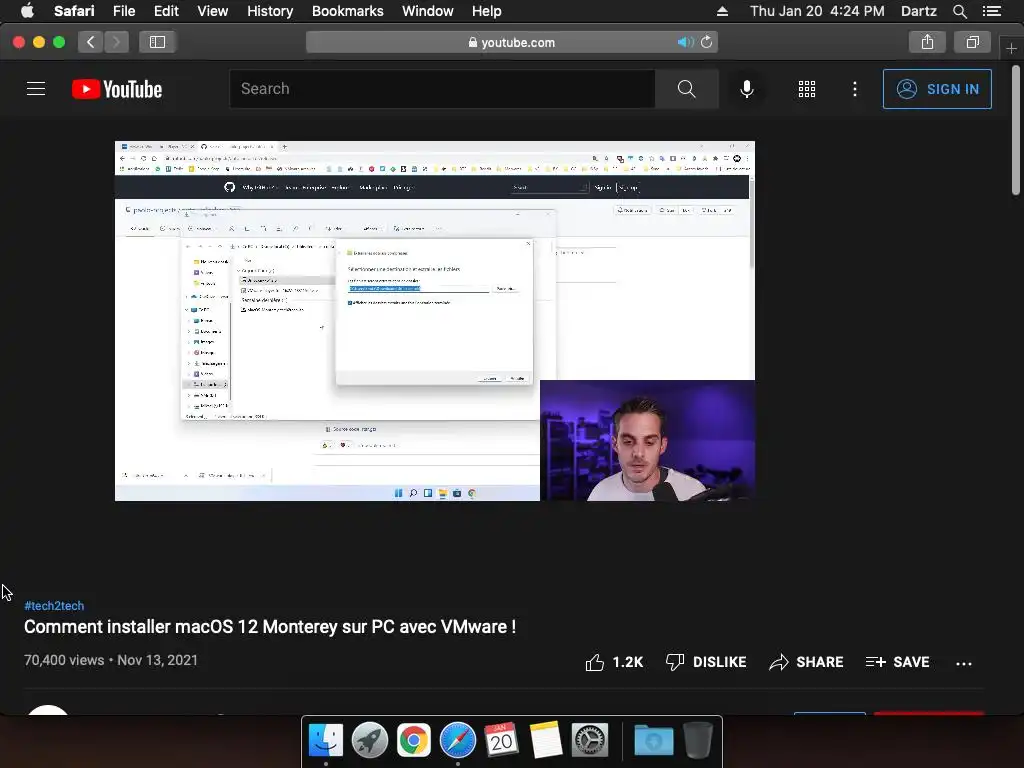Open the File menu
Screen dimensions: 1024x768
(x=123, y=11)
